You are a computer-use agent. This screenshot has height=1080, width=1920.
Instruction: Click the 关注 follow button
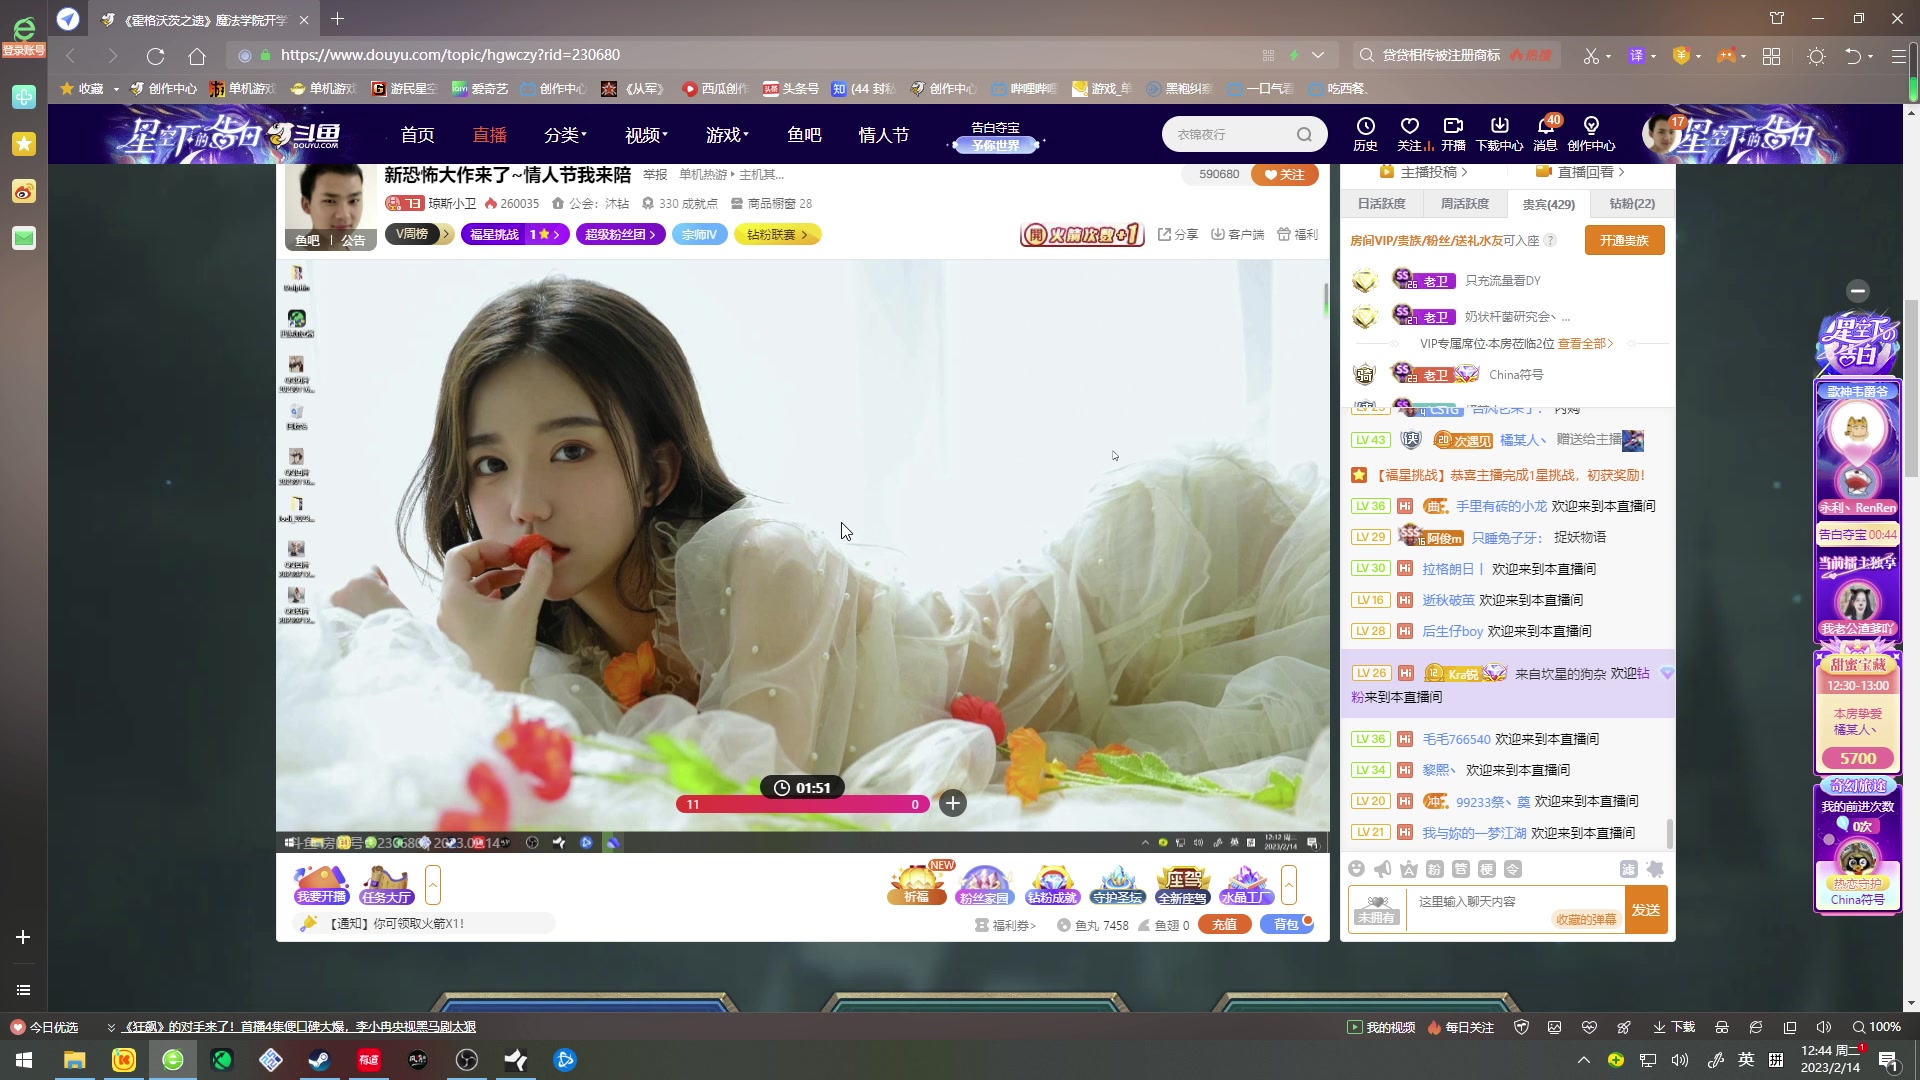(1284, 174)
